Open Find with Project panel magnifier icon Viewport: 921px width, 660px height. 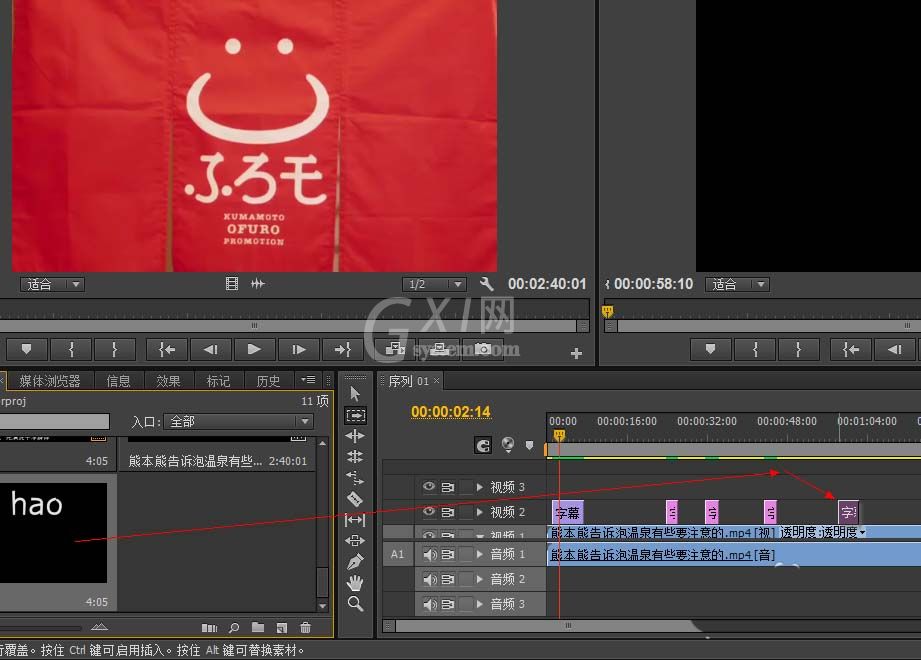tap(234, 627)
